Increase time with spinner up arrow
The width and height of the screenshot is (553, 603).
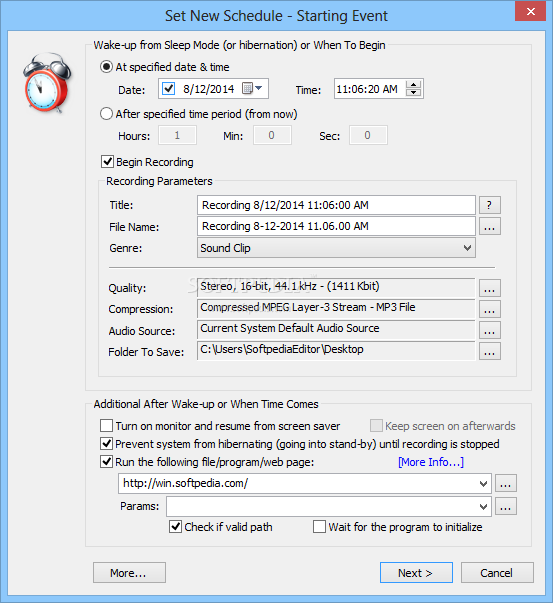click(x=413, y=84)
